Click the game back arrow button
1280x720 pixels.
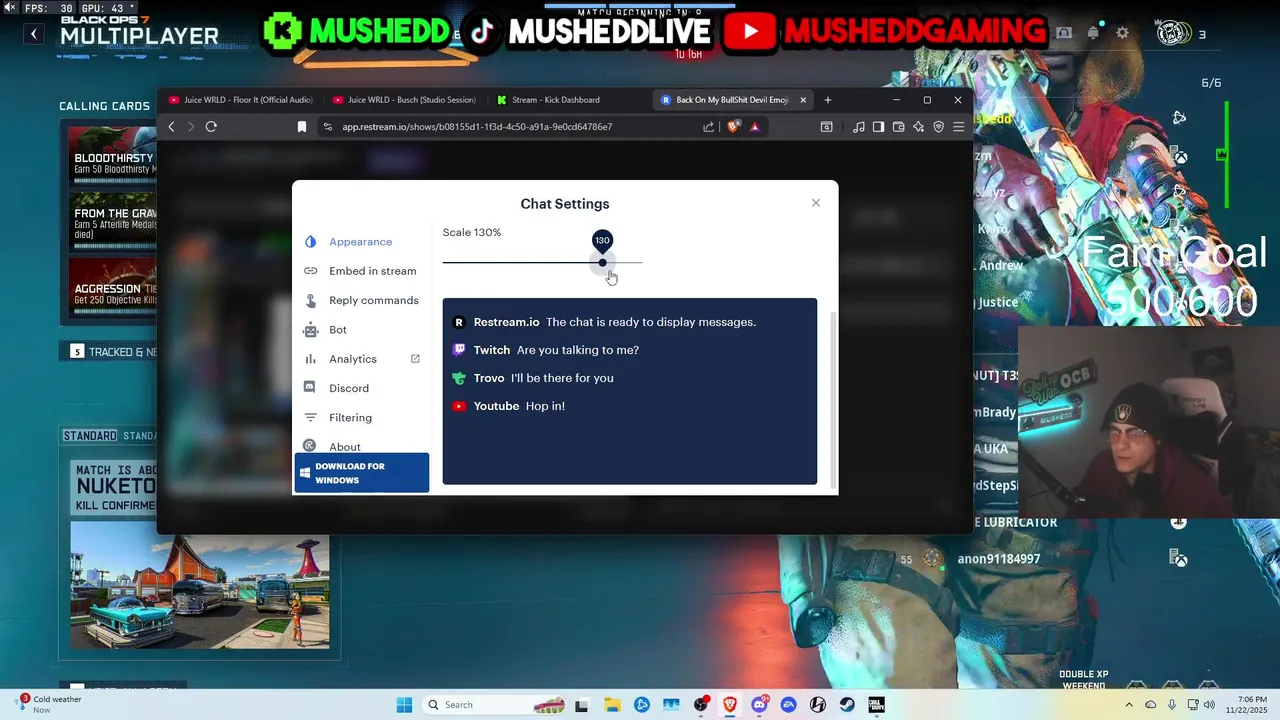(33, 34)
